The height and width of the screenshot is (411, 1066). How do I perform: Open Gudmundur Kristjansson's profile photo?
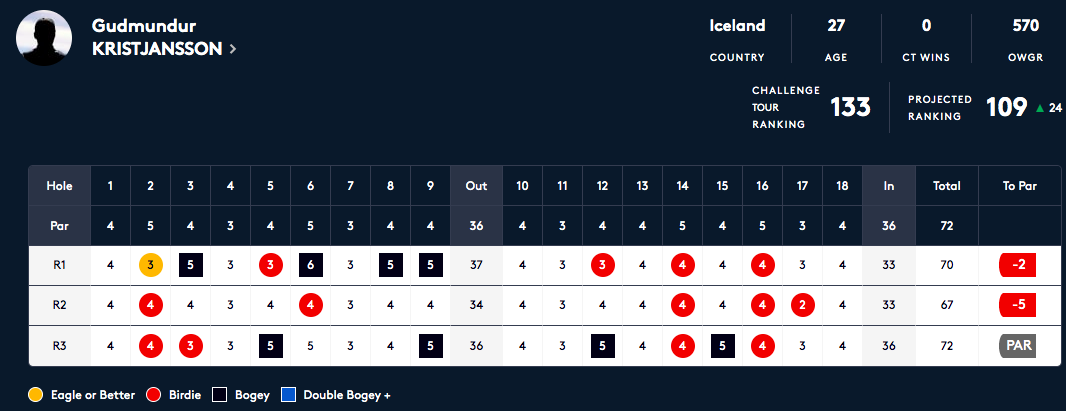pos(44,38)
